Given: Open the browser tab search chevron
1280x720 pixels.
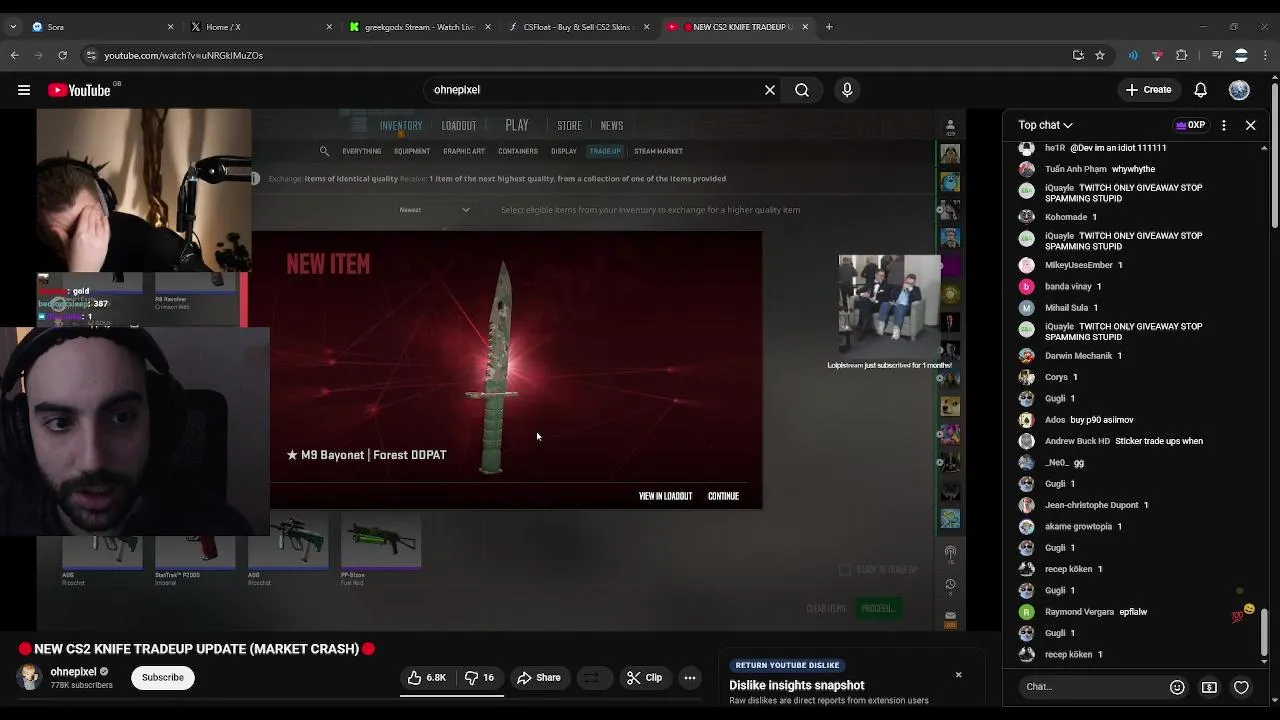Looking at the screenshot, I should [x=14, y=27].
